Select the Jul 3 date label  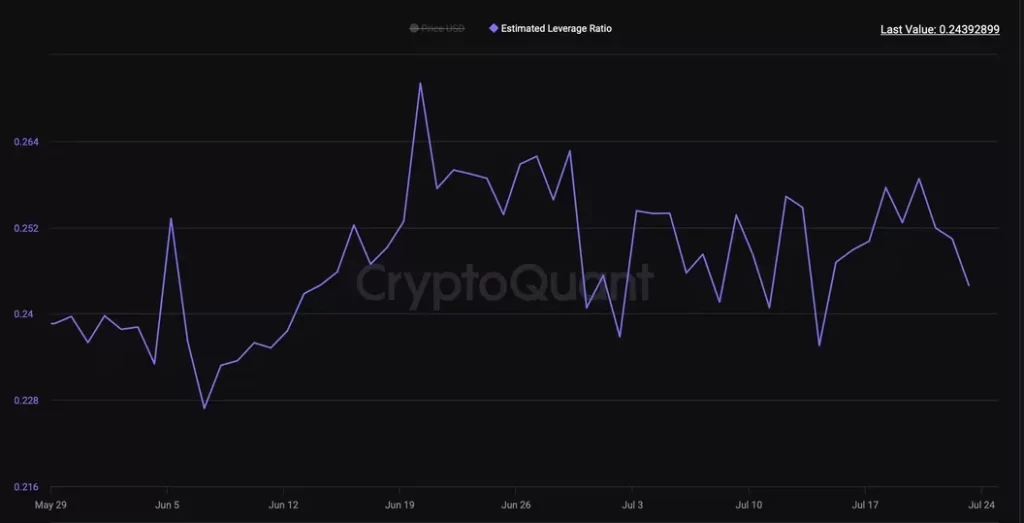tap(632, 505)
